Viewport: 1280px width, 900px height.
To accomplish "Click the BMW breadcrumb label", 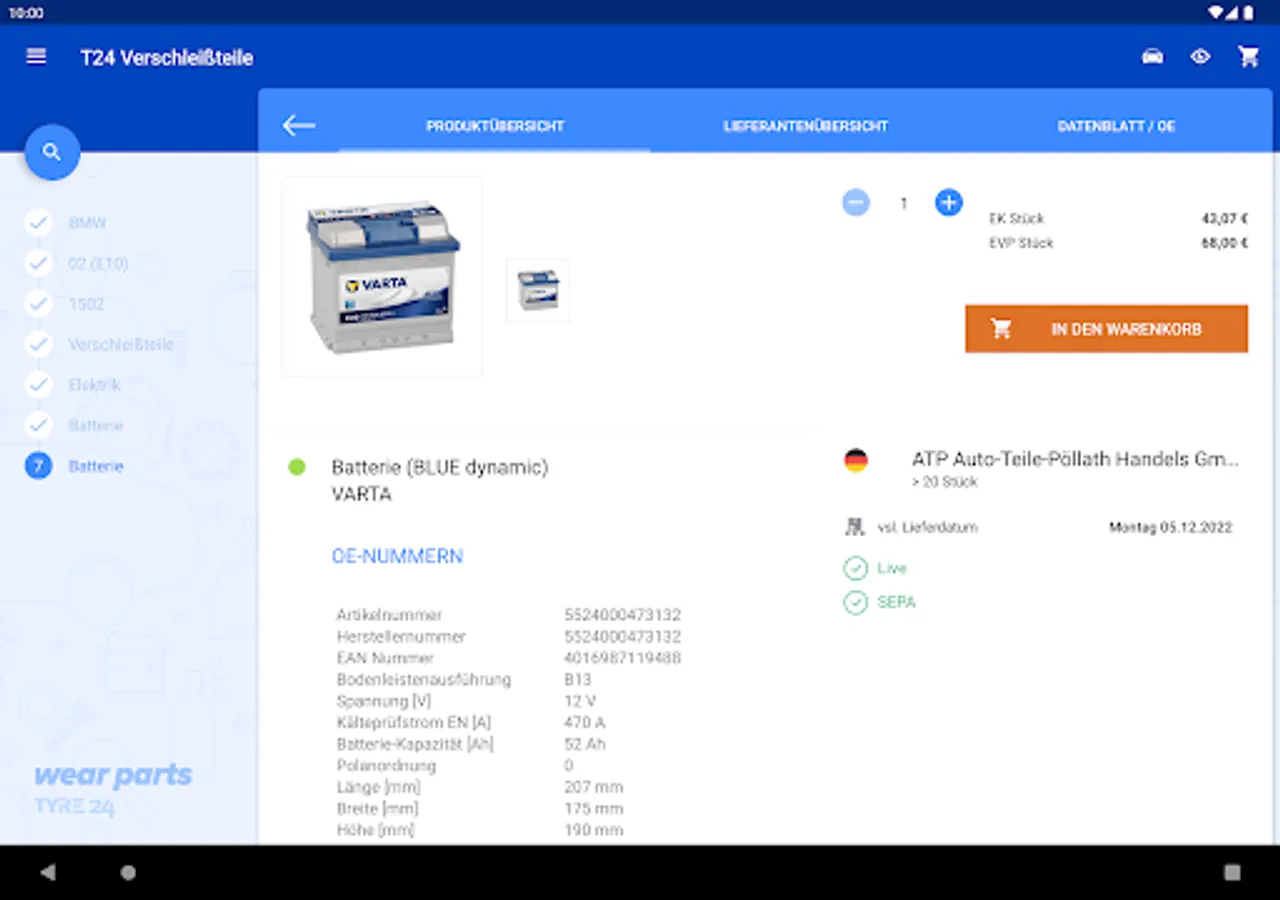I will point(87,223).
